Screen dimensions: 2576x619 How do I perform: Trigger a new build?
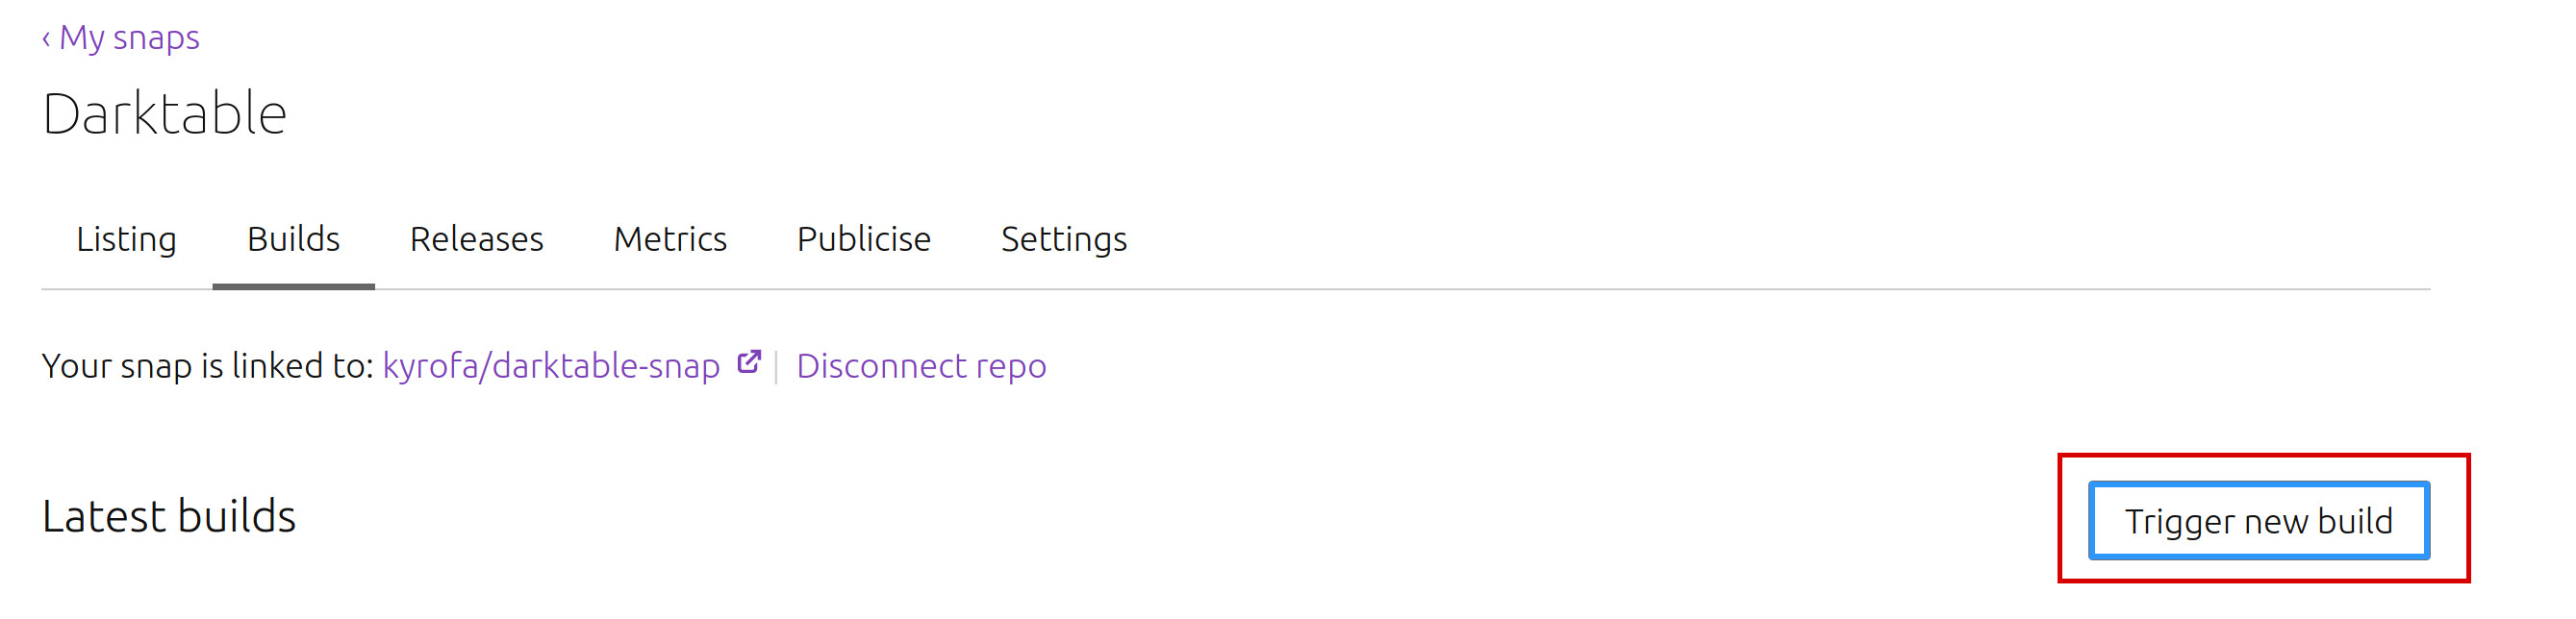click(2258, 521)
